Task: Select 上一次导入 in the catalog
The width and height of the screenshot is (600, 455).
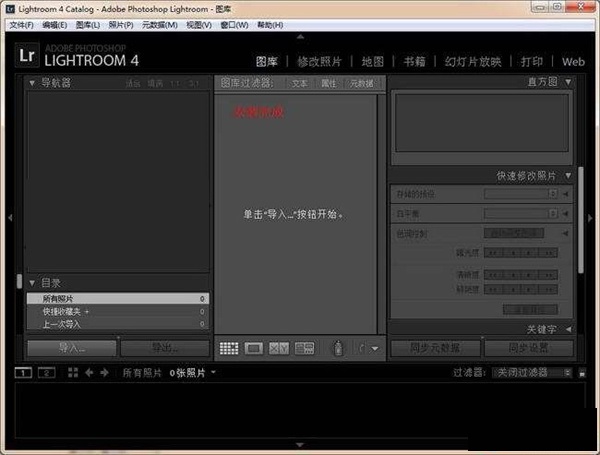Action: pos(118,325)
